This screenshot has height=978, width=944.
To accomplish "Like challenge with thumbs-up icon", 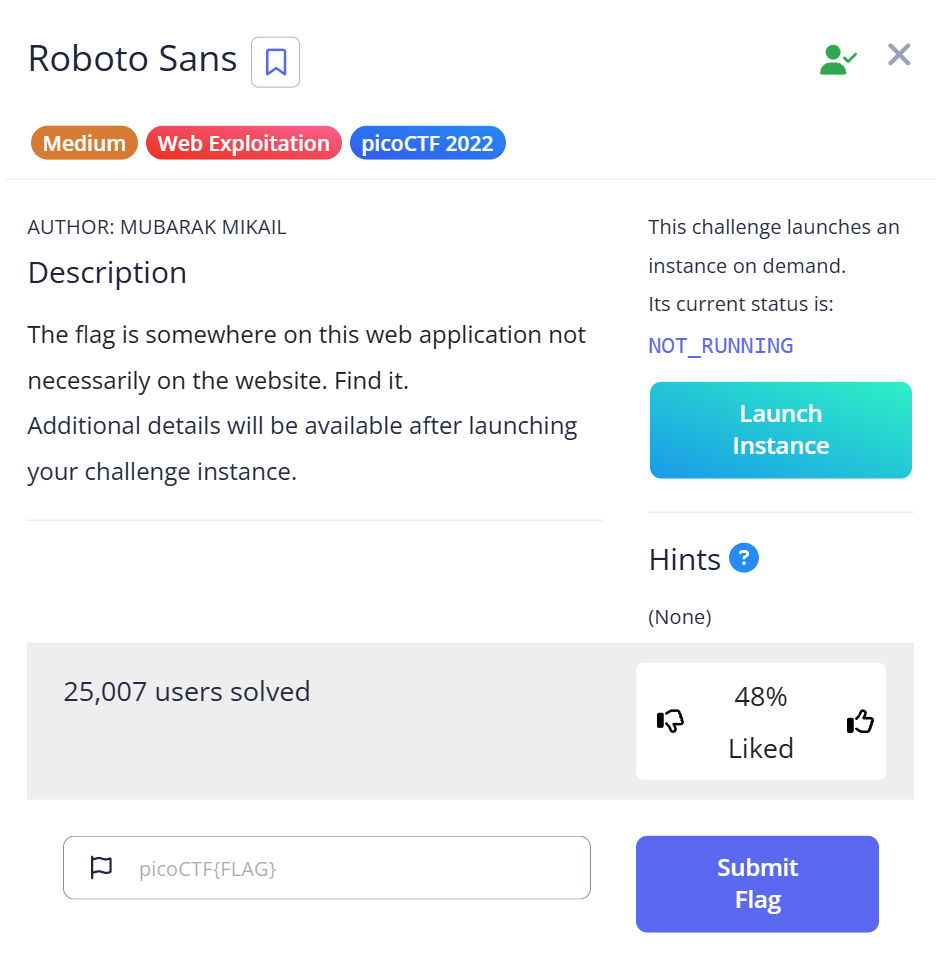I will click(x=860, y=721).
